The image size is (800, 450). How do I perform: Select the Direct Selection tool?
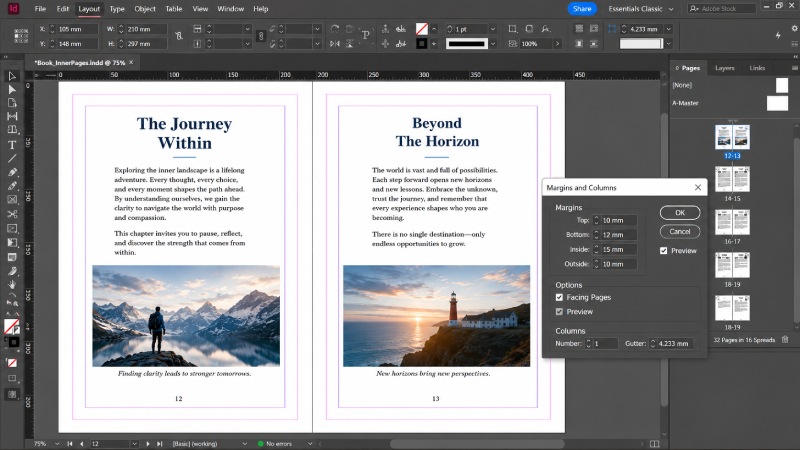click(x=12, y=90)
